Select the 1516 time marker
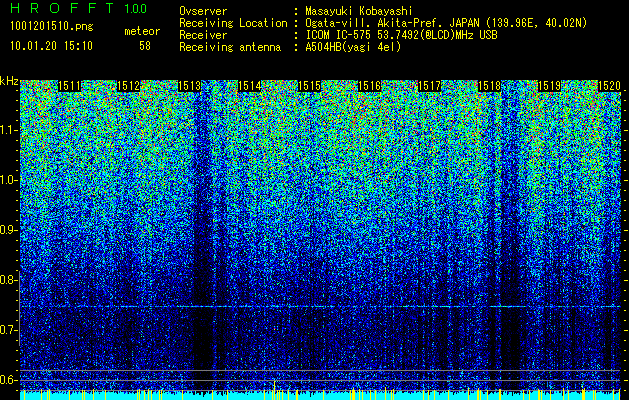 pos(369,86)
